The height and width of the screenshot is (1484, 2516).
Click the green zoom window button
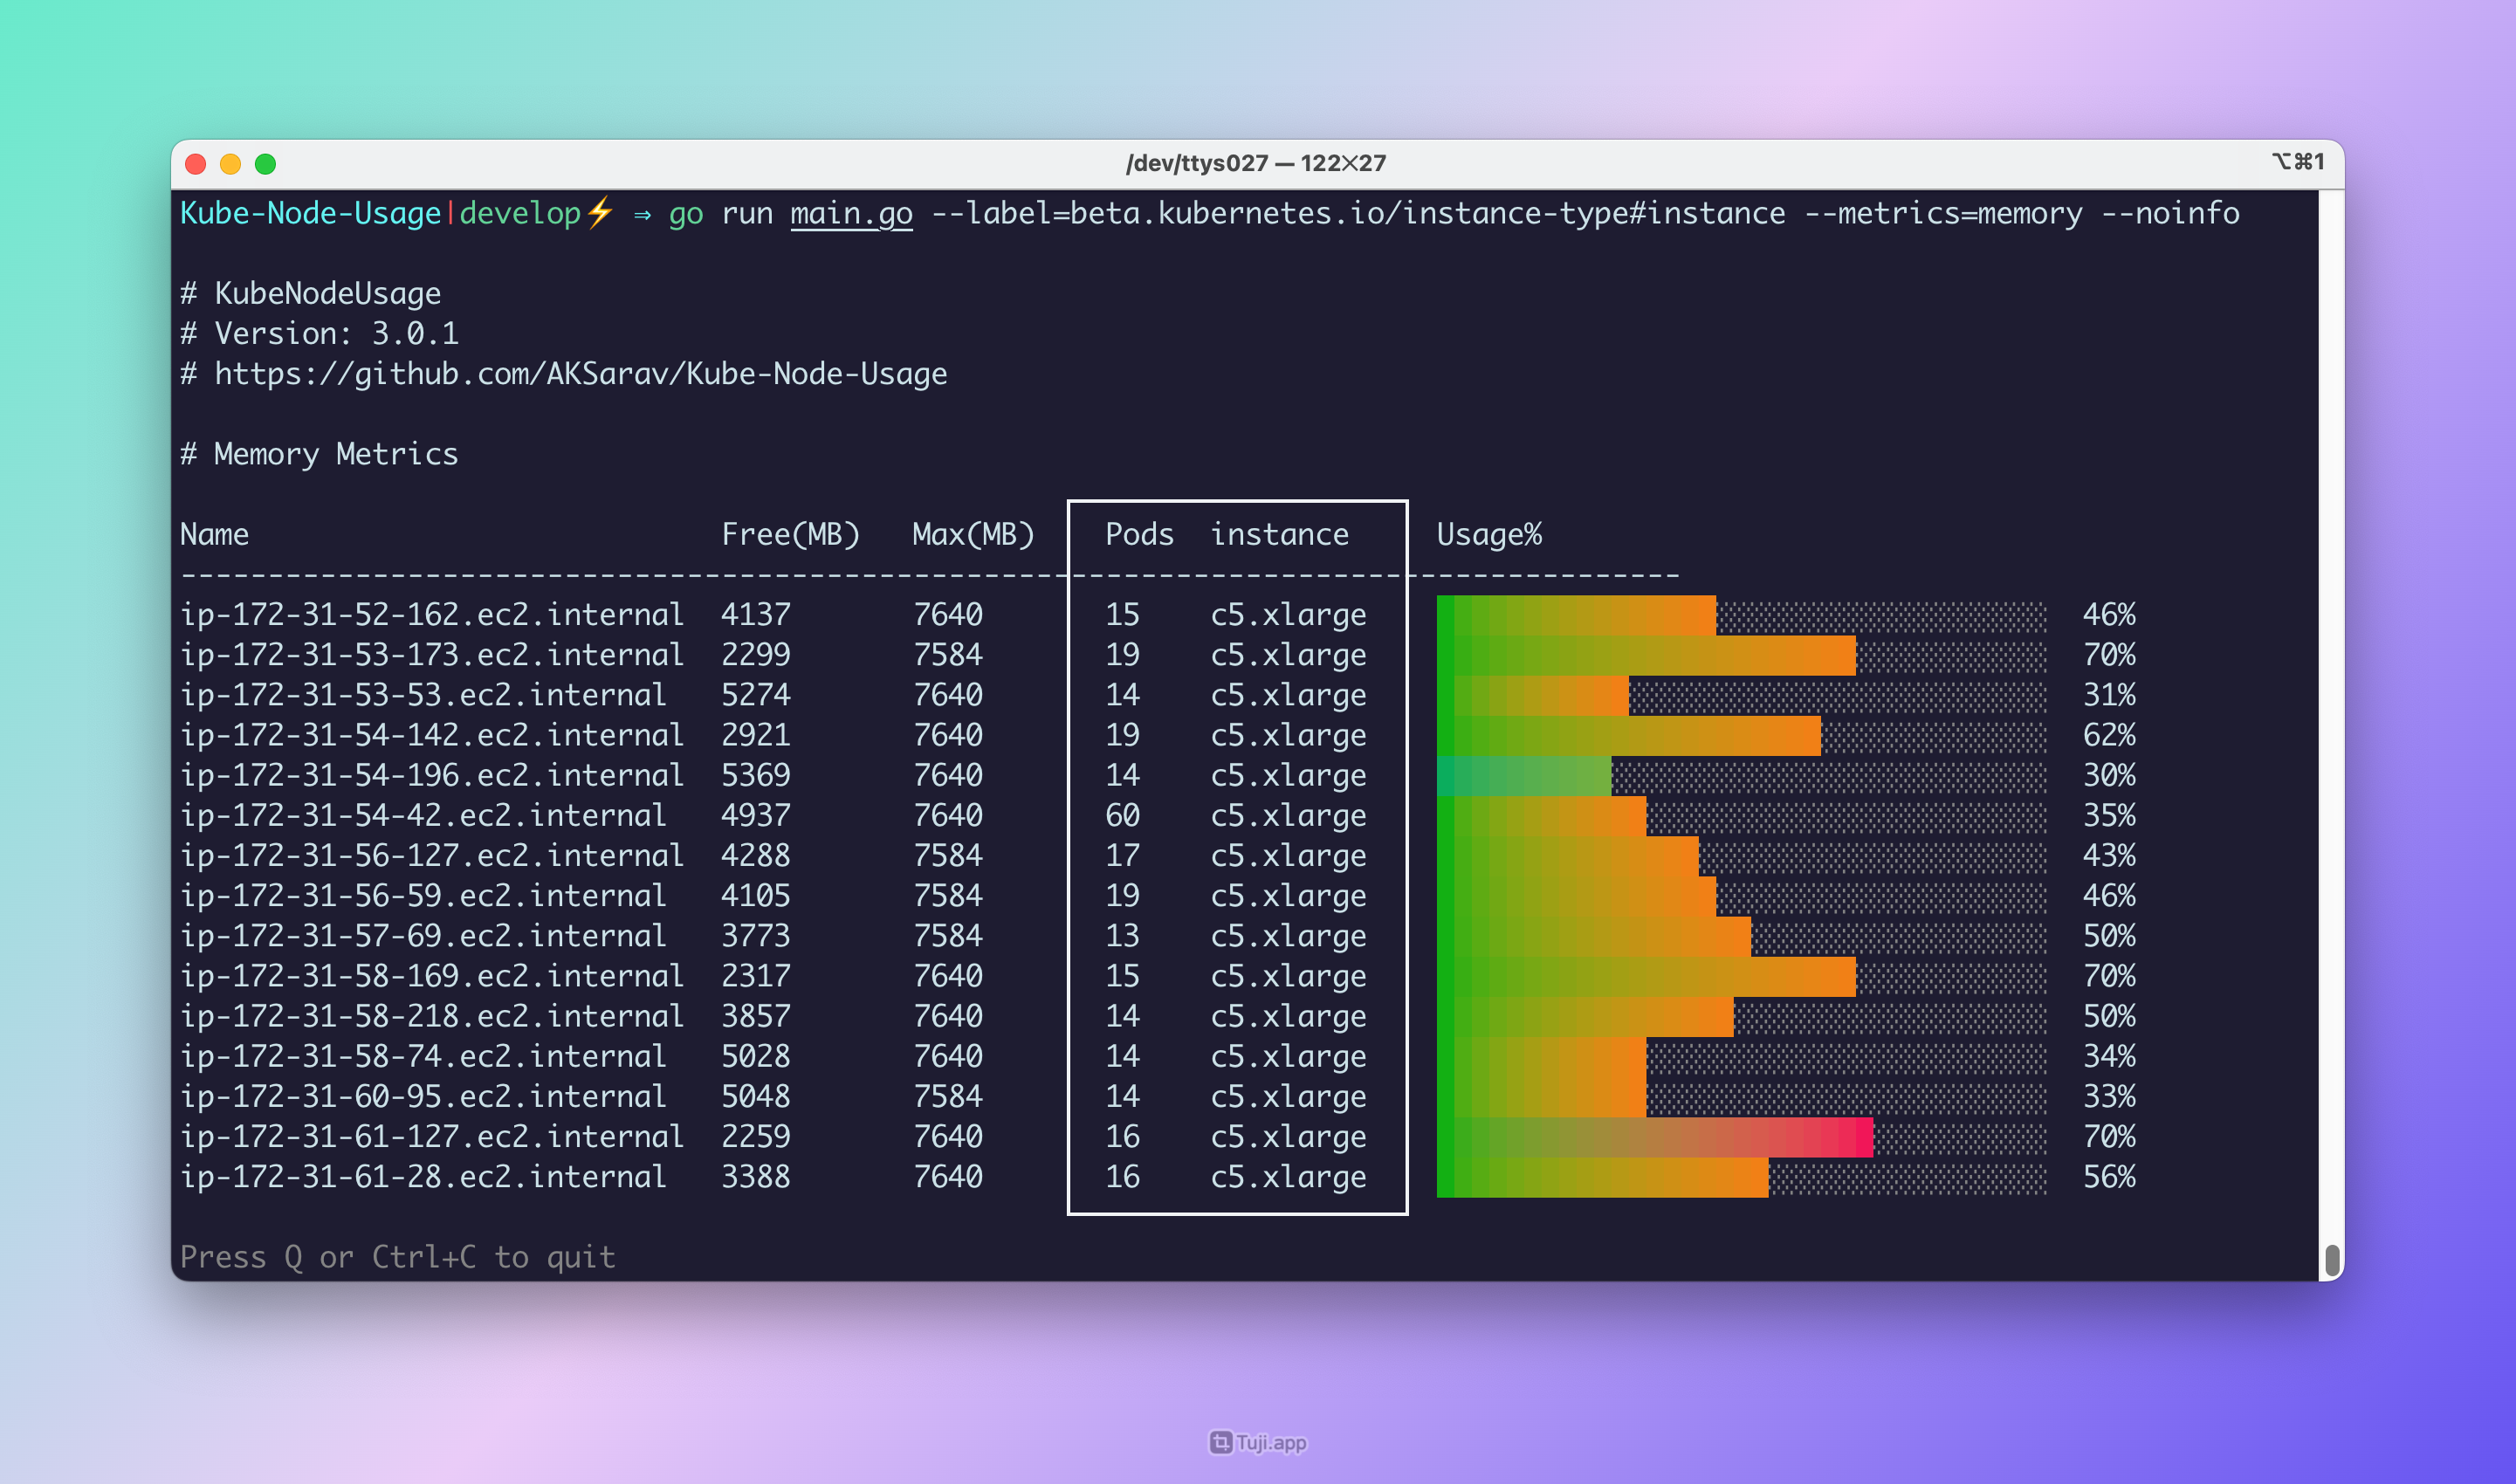265,164
